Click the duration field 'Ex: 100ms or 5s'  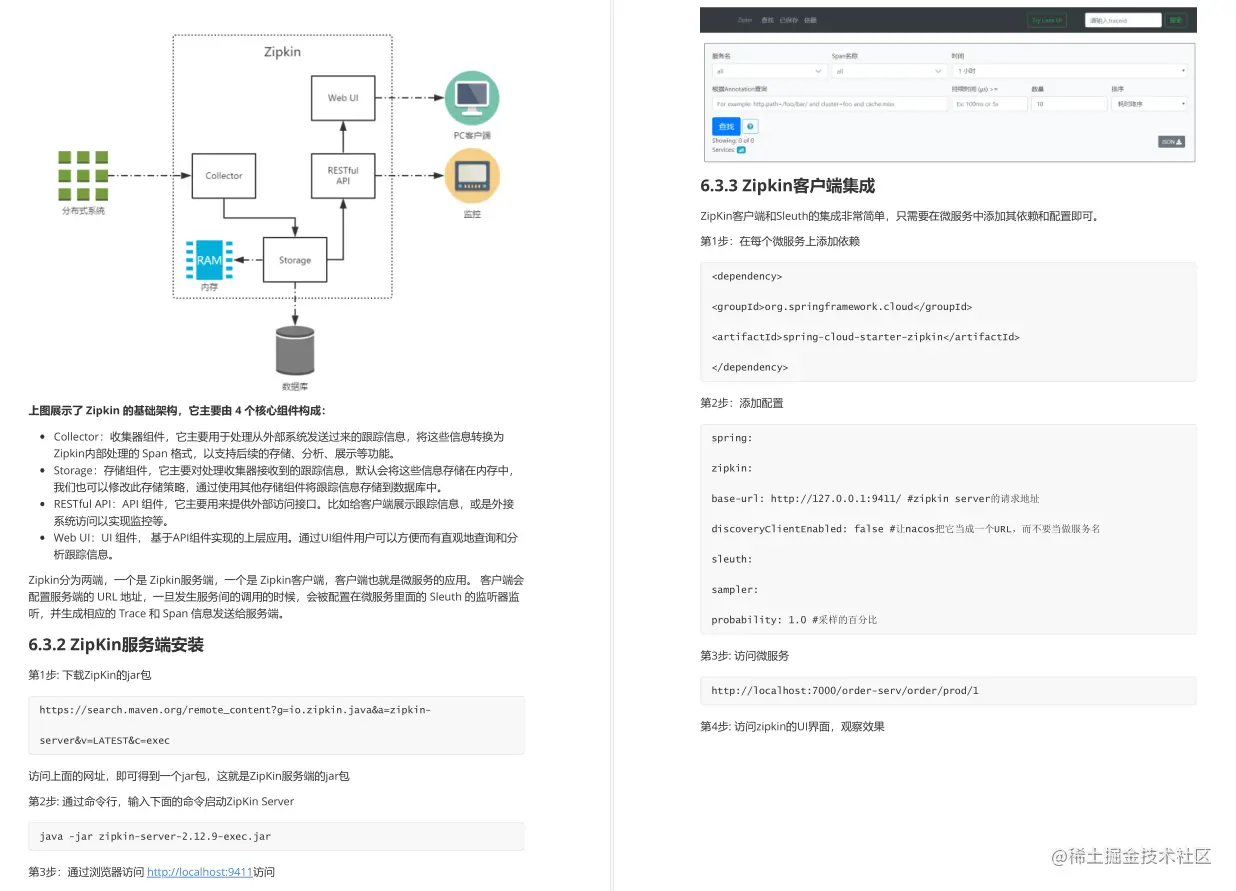coord(989,103)
